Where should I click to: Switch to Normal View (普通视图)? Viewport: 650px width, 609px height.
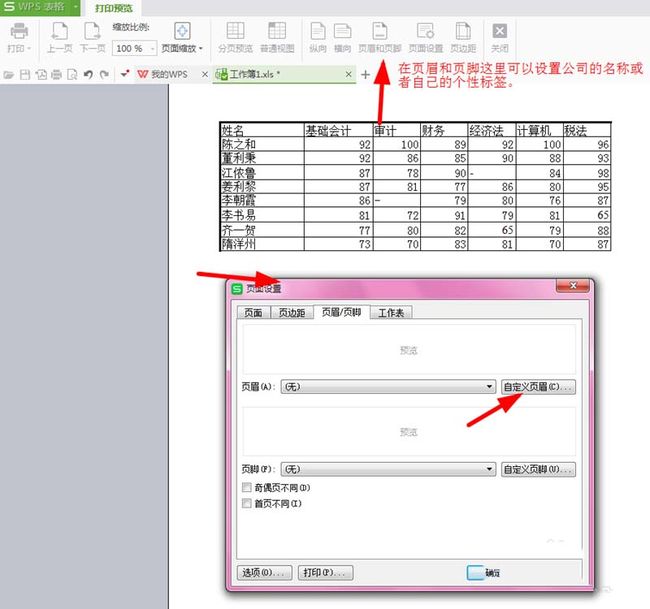tap(277, 38)
